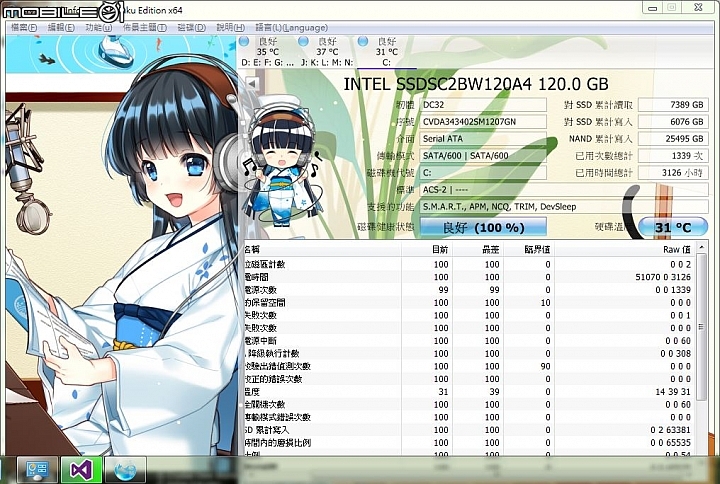
Task: Click the previous disk left-arrow button
Action: pyautogui.click(x=252, y=84)
